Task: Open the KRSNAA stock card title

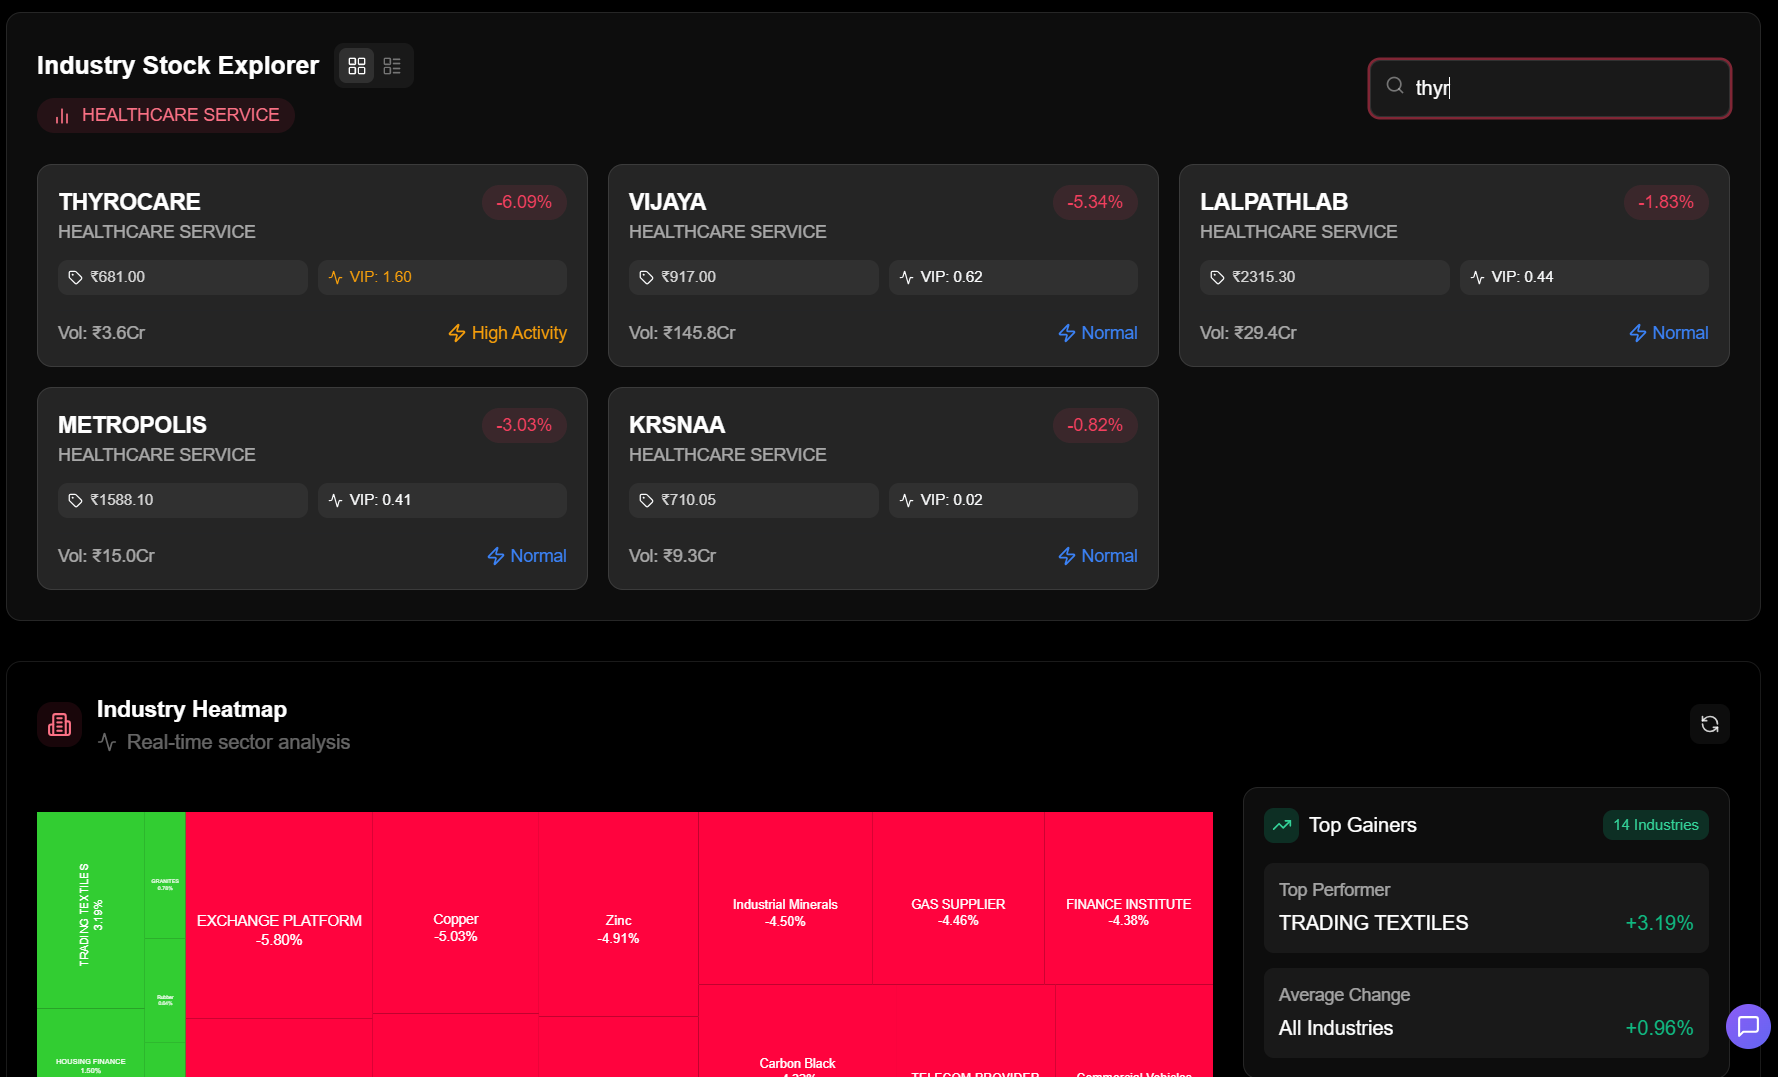Action: click(x=677, y=425)
